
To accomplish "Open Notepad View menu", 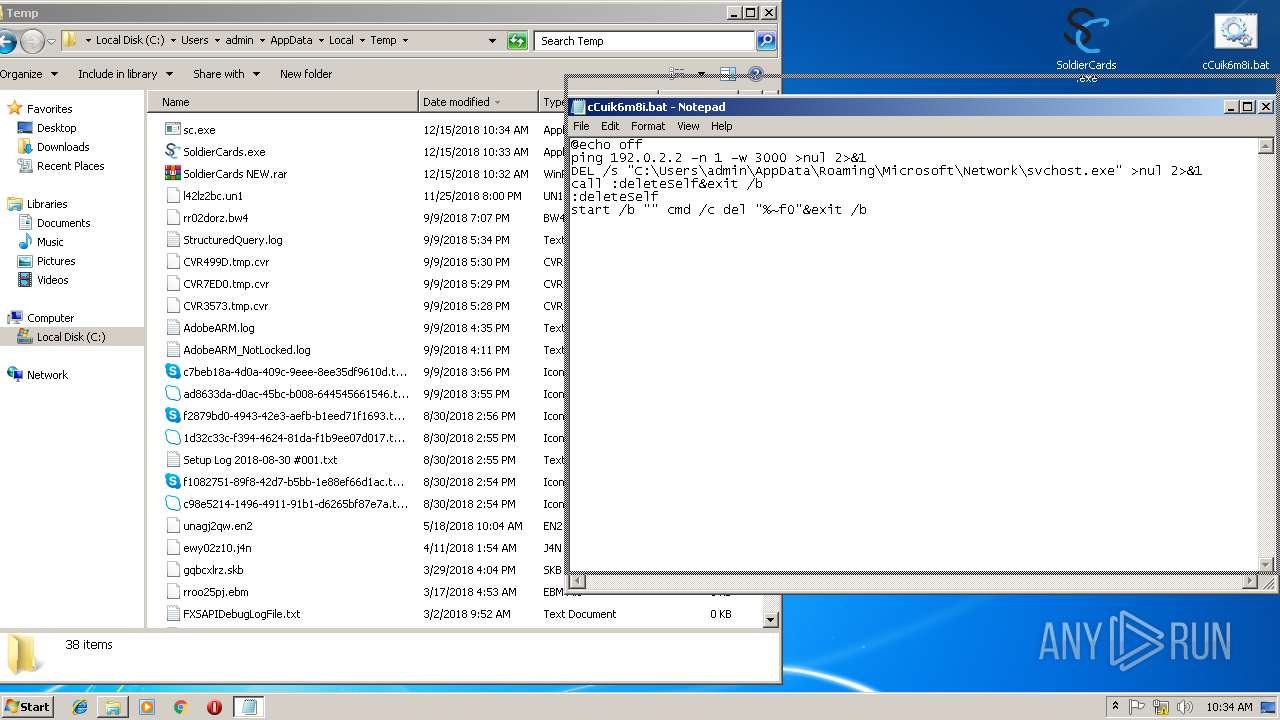I will [x=688, y=126].
